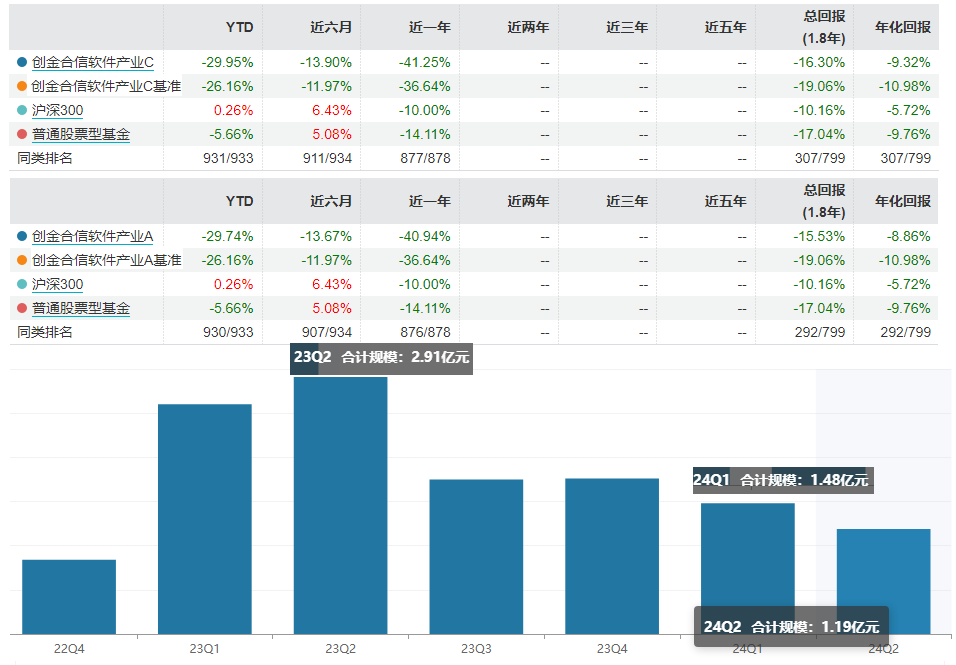The image size is (956, 665).
Task: Open 沪深300 link in the A fund table
Action: point(57,285)
